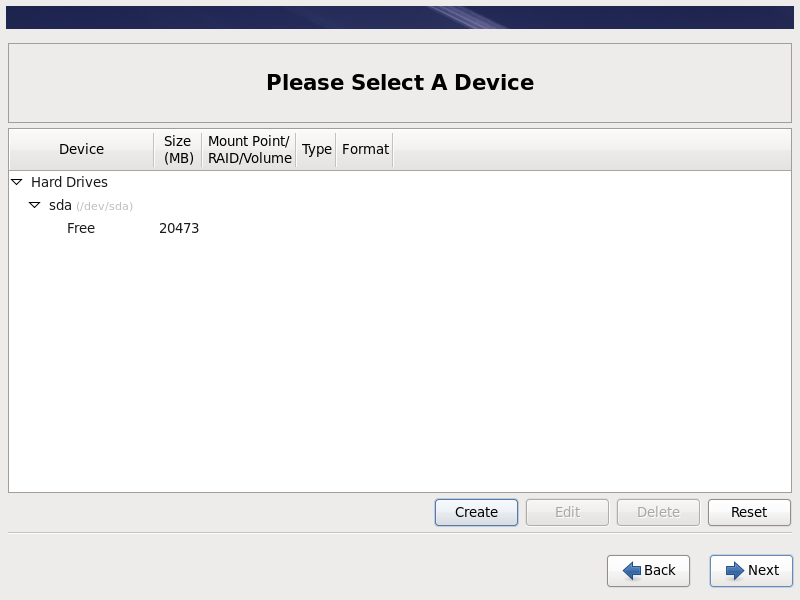Click the 20473 size value cell
Viewport: 800px width, 600px height.
point(179,228)
